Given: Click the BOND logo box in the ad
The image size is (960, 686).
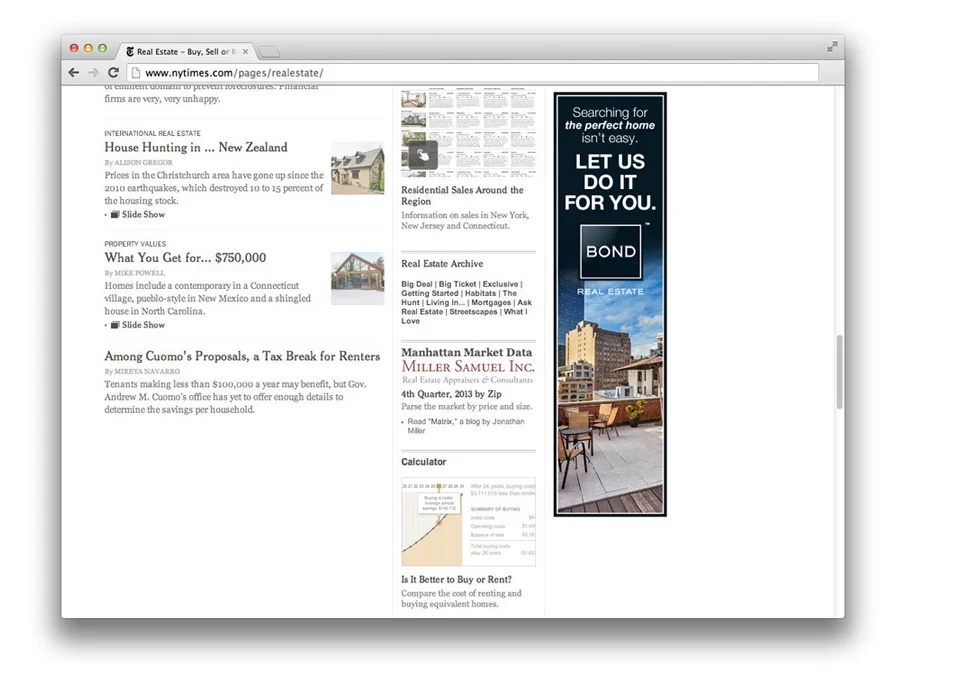Looking at the screenshot, I should tap(610, 252).
